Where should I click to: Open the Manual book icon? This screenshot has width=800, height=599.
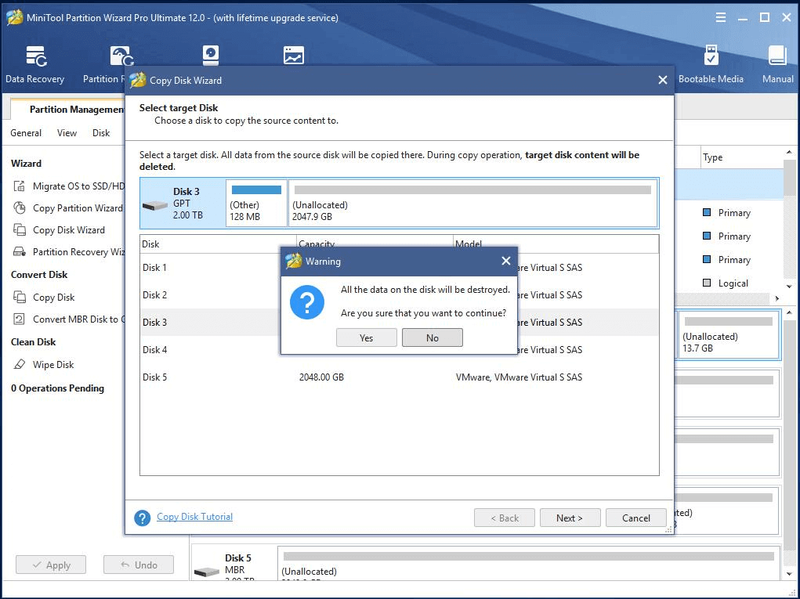click(778, 56)
